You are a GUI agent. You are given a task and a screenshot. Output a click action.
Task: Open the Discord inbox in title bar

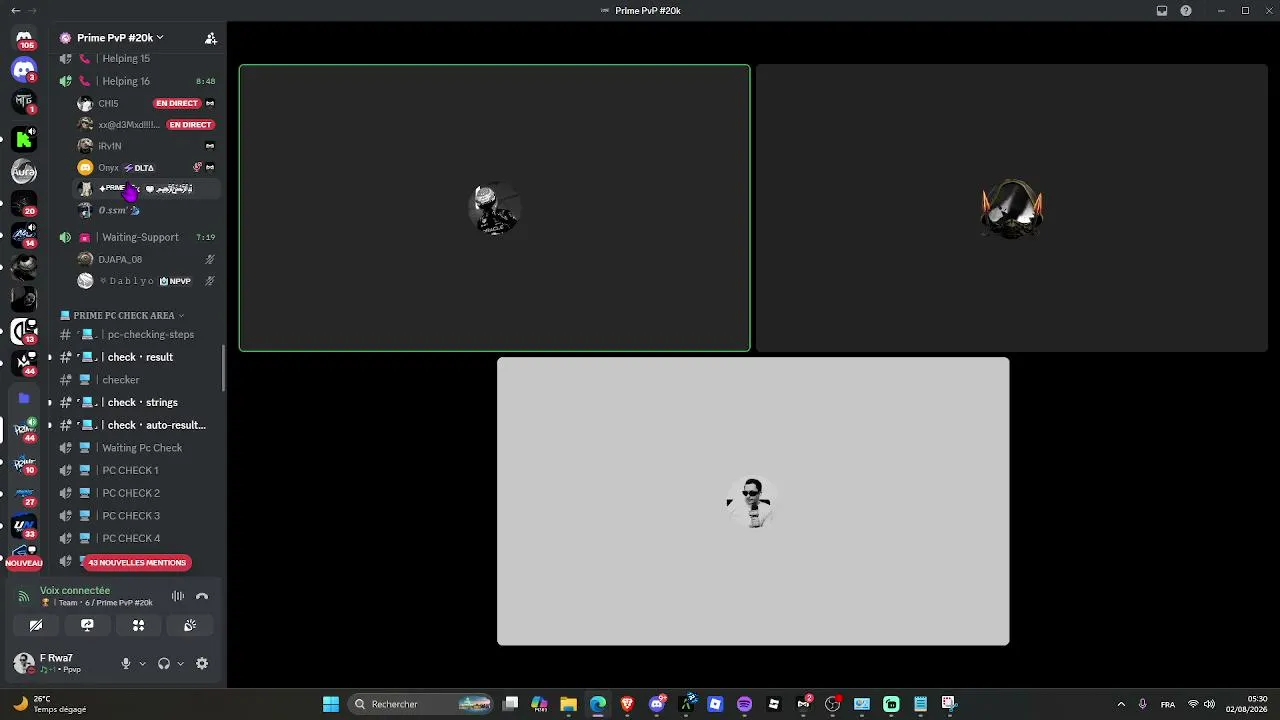click(1162, 11)
